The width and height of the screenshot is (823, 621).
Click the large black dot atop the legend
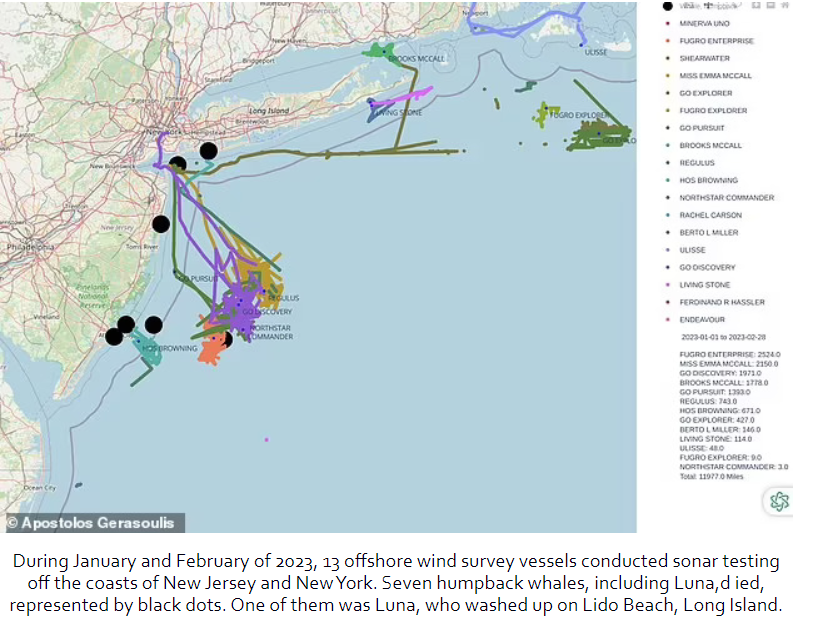point(667,6)
